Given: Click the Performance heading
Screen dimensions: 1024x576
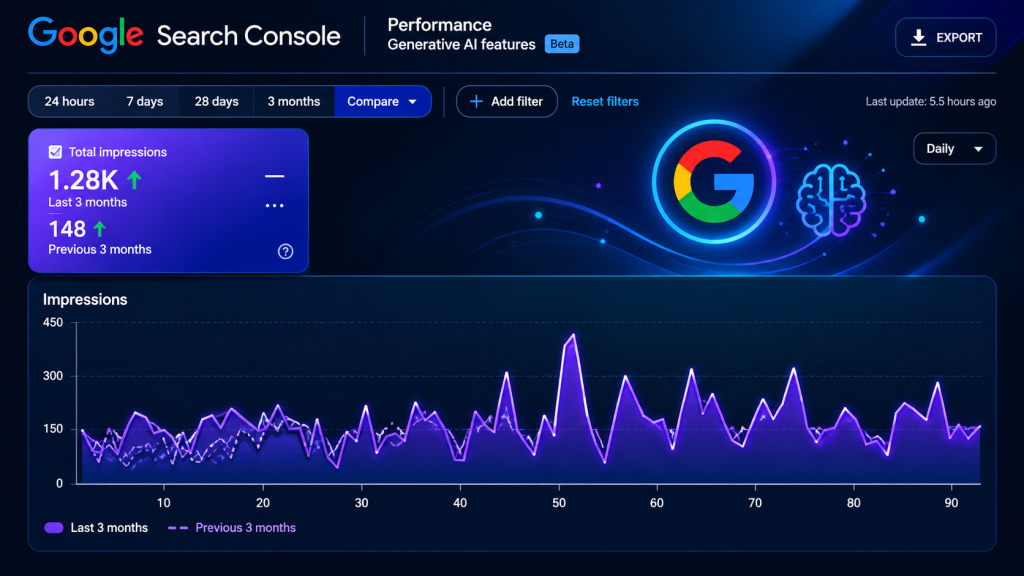Looking at the screenshot, I should pos(440,25).
